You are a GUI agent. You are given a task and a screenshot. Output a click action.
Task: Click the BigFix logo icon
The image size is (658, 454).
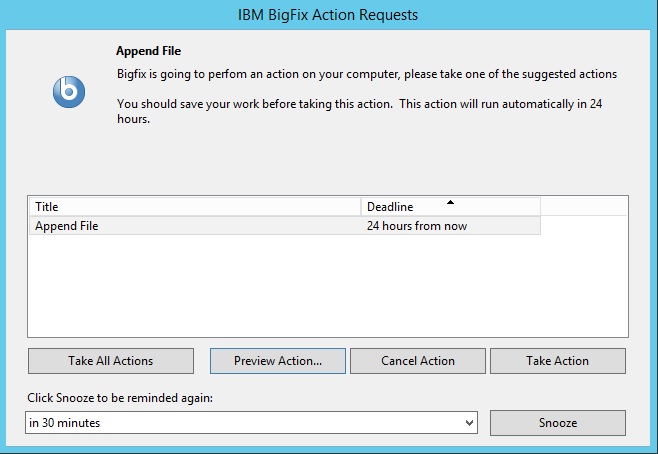(x=69, y=92)
